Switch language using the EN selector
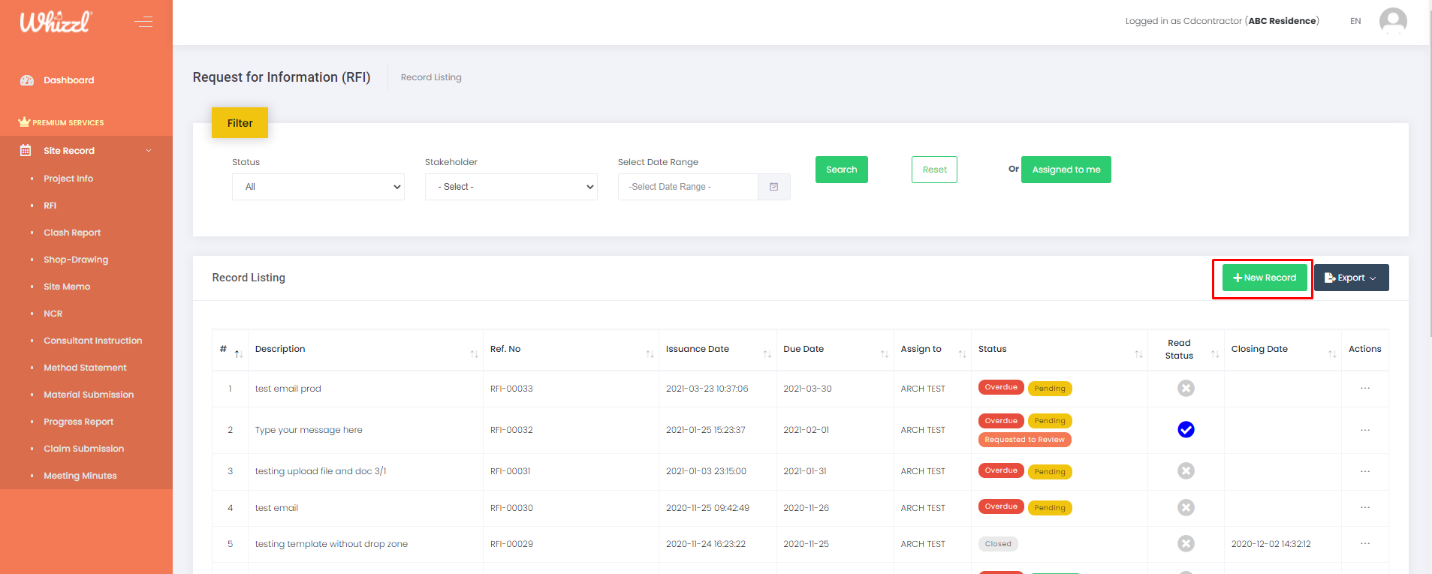This screenshot has height=574, width=1432. coord(1355,21)
